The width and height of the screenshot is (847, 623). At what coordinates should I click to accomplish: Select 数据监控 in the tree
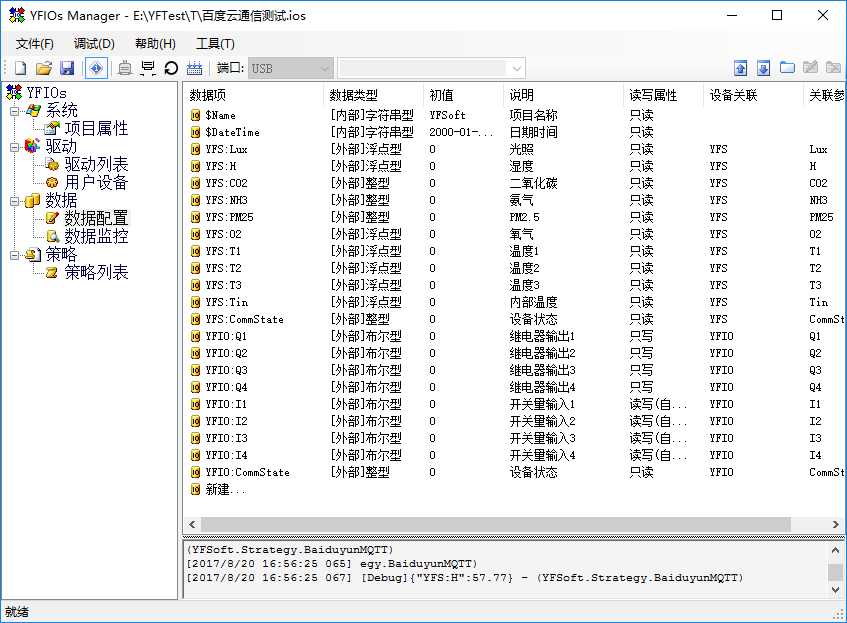[96, 236]
